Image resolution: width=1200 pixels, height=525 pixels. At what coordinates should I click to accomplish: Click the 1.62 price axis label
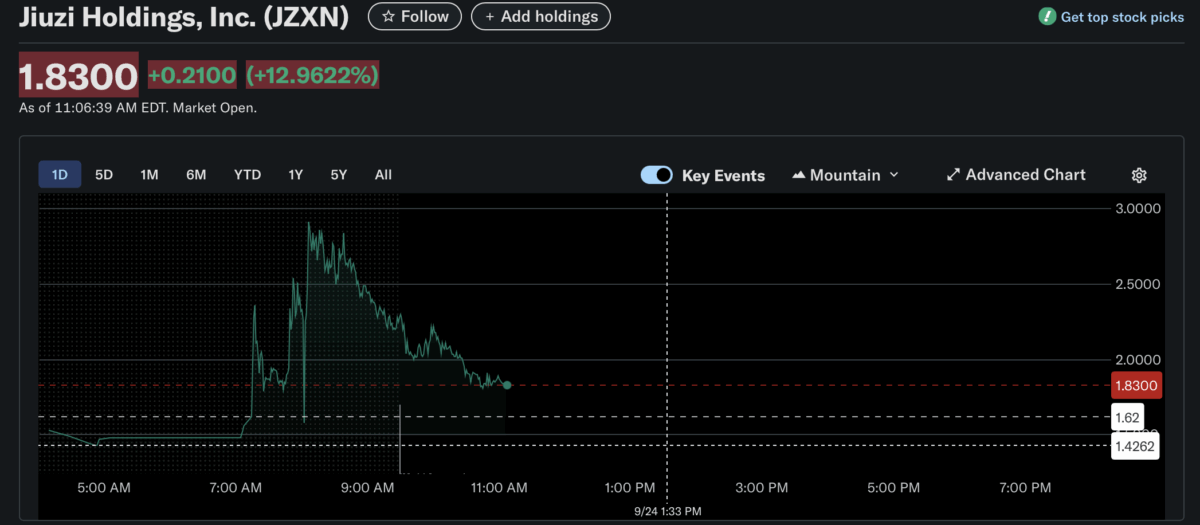pos(1127,417)
